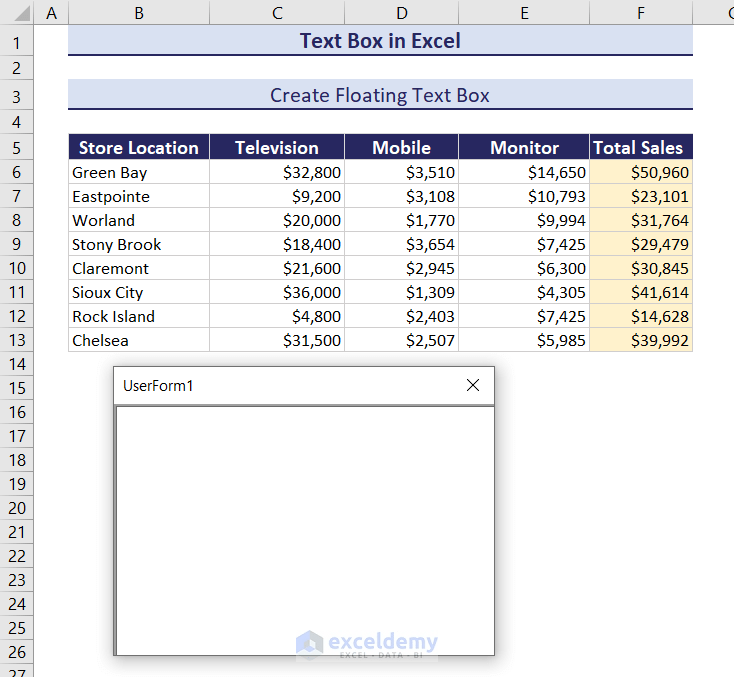Click Monitor value $14,650
Viewport: 734px width, 677px height.
coord(524,172)
